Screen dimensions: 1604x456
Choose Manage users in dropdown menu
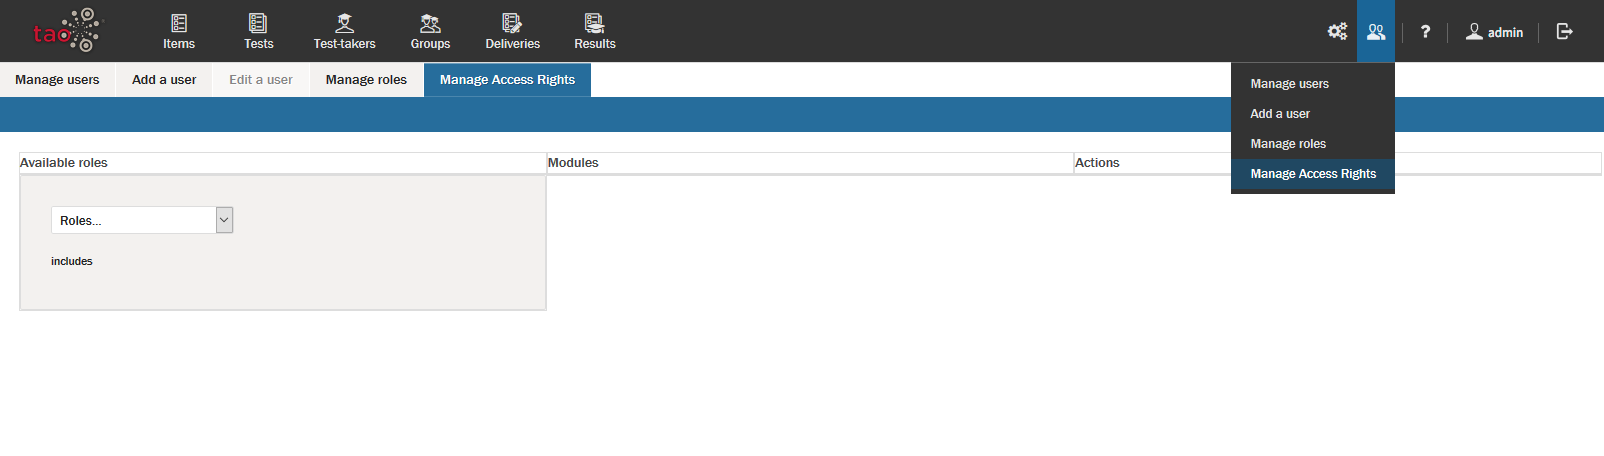coord(1289,84)
